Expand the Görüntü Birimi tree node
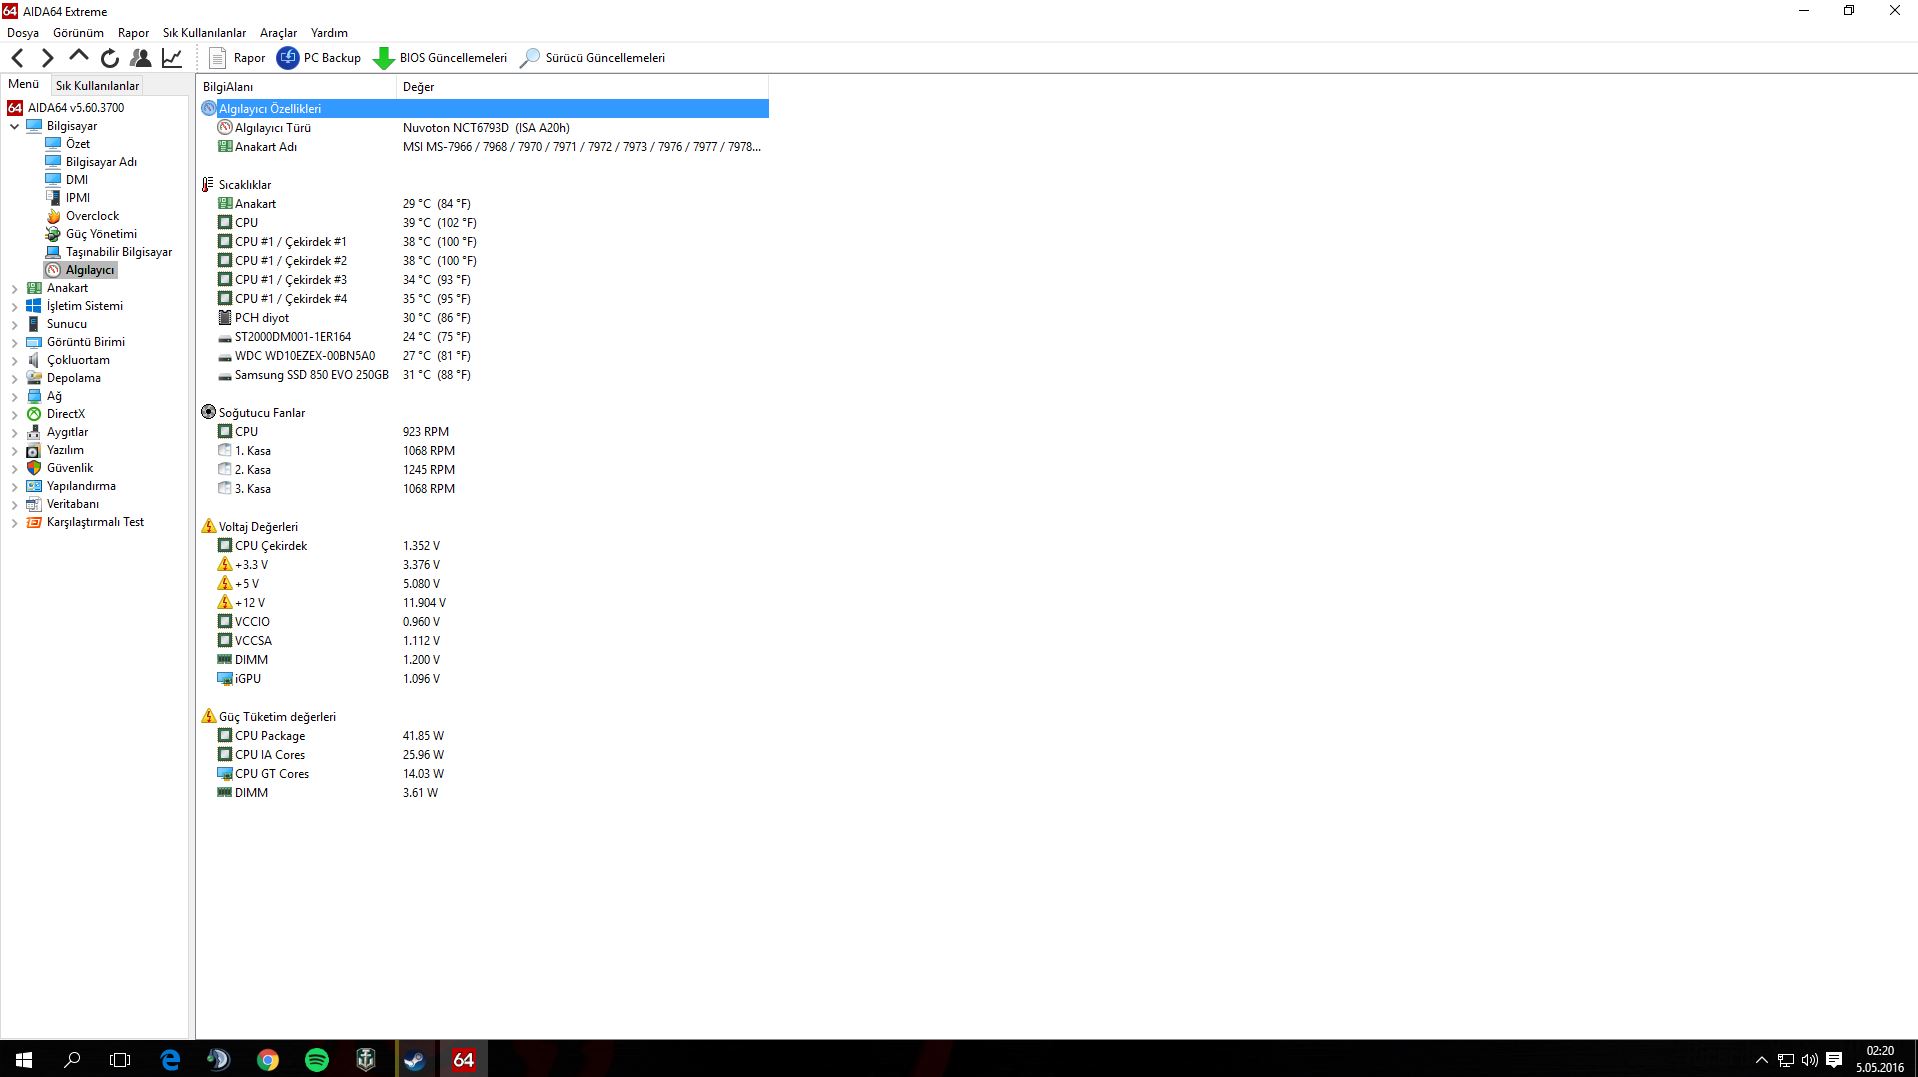Screen dimensions: 1918x1077 pyautogui.click(x=15, y=342)
